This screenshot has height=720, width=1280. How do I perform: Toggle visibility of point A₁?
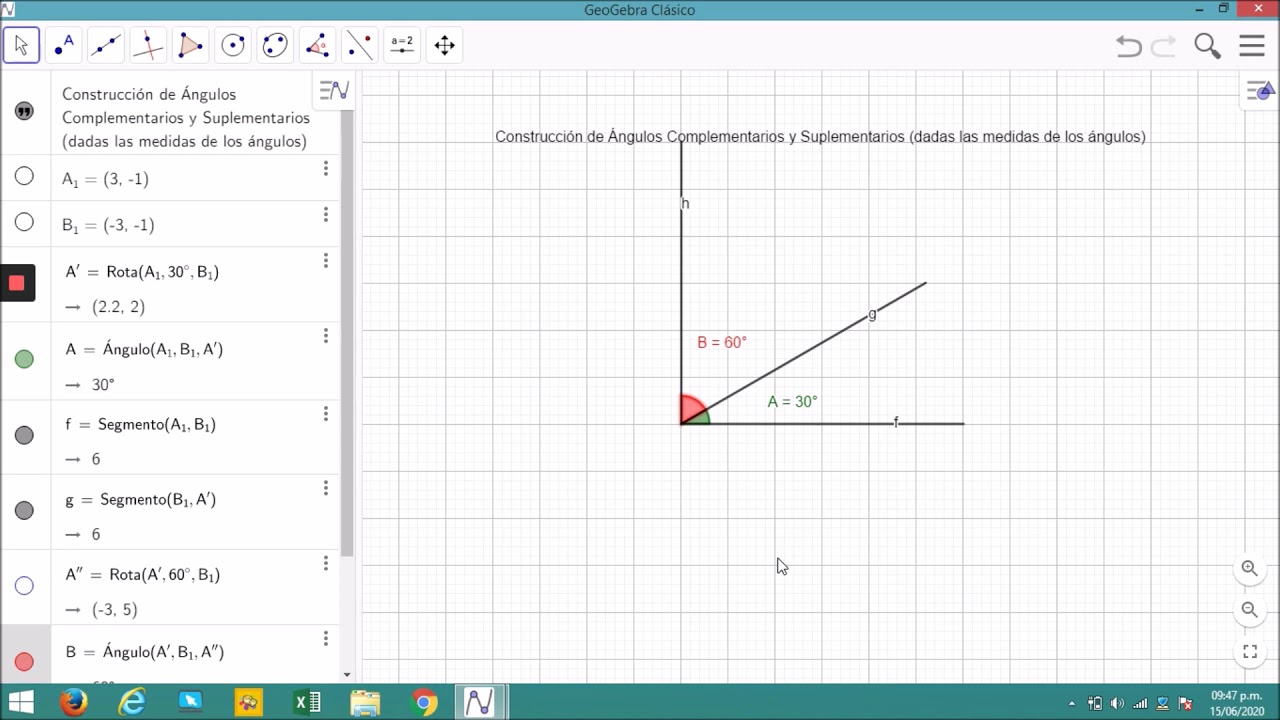tap(24, 177)
